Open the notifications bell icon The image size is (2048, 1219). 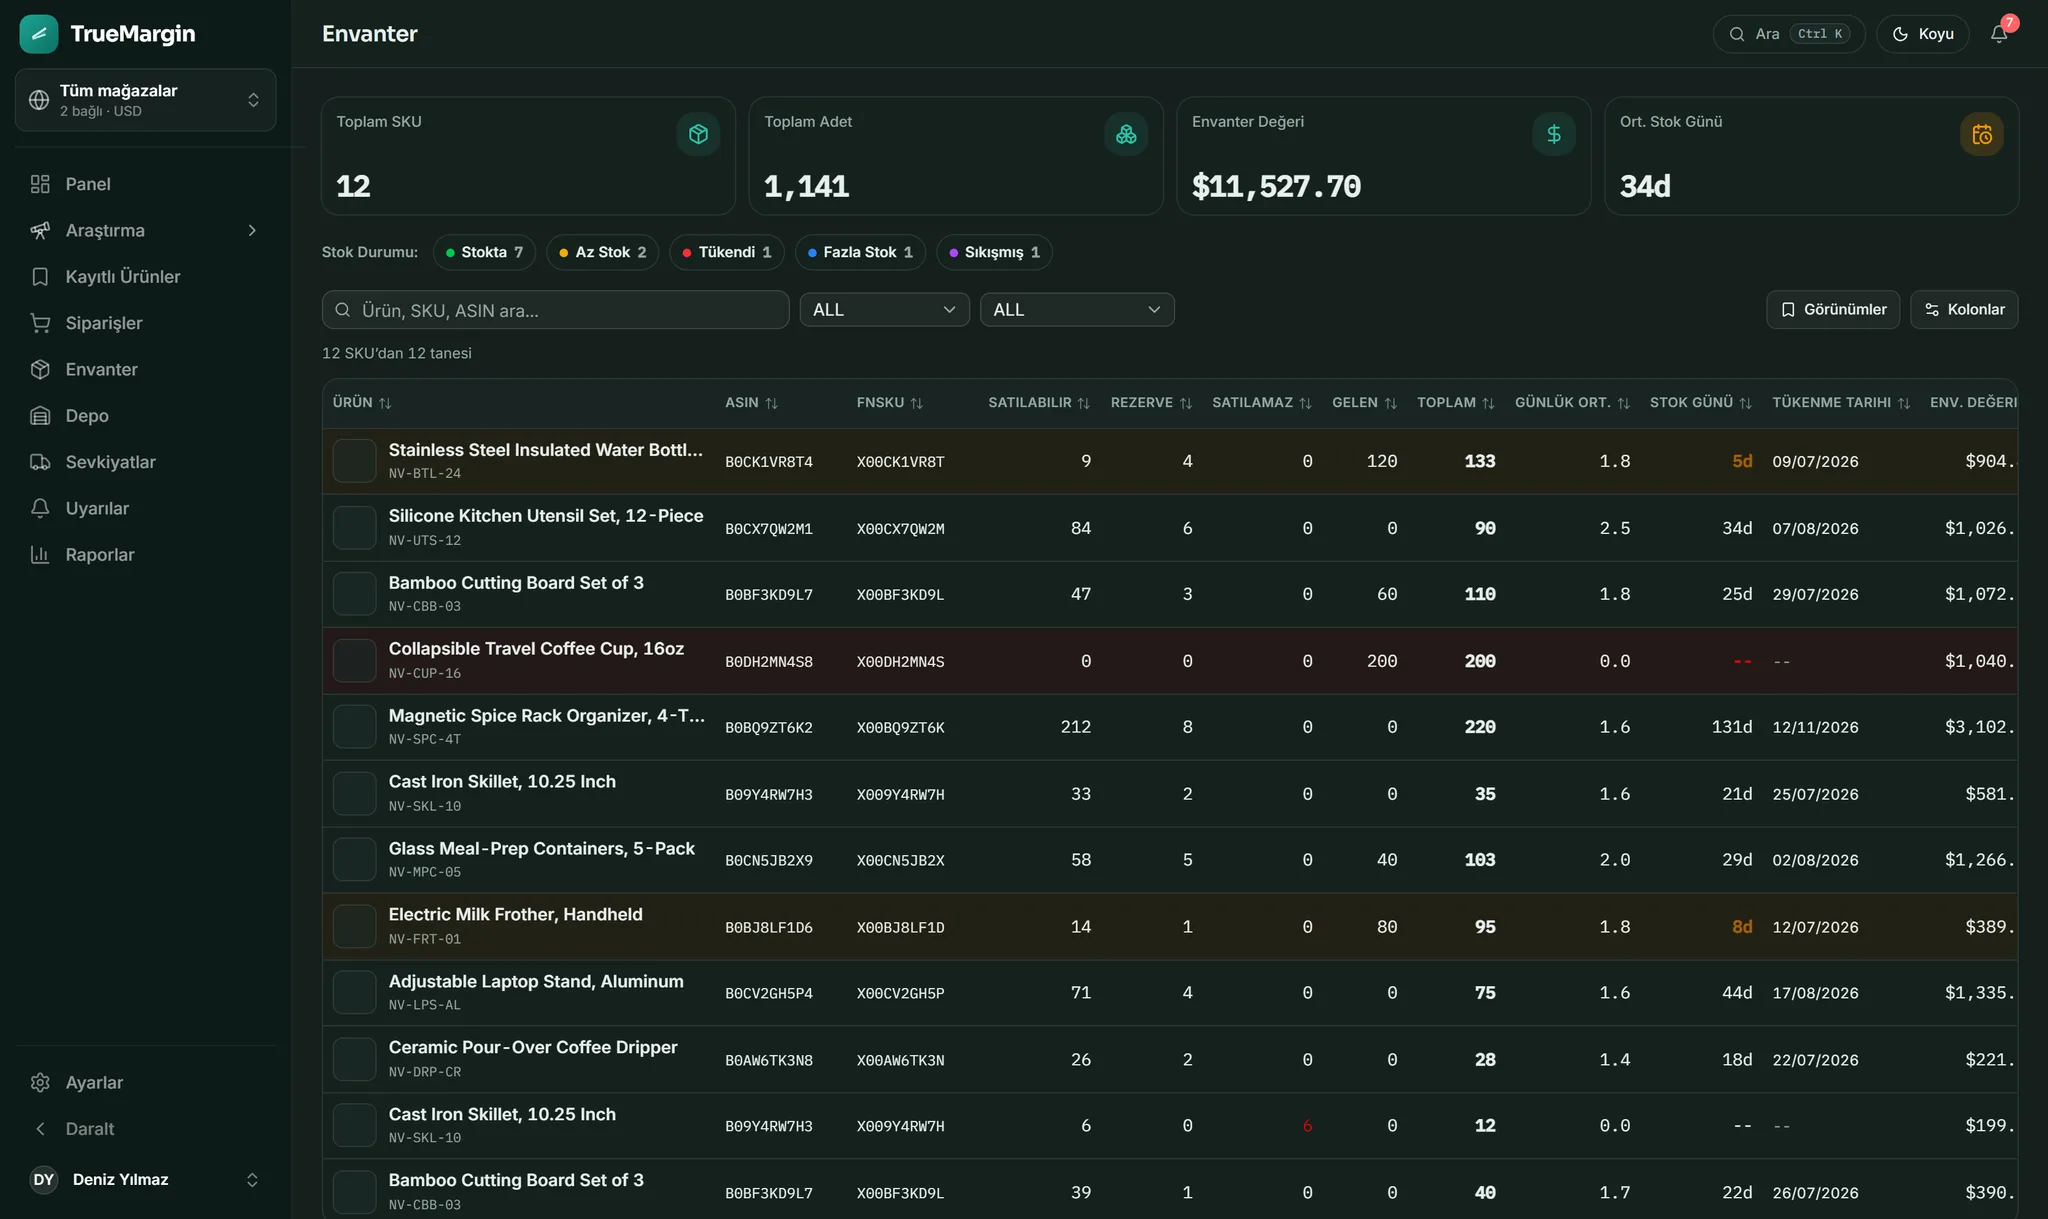1998,34
